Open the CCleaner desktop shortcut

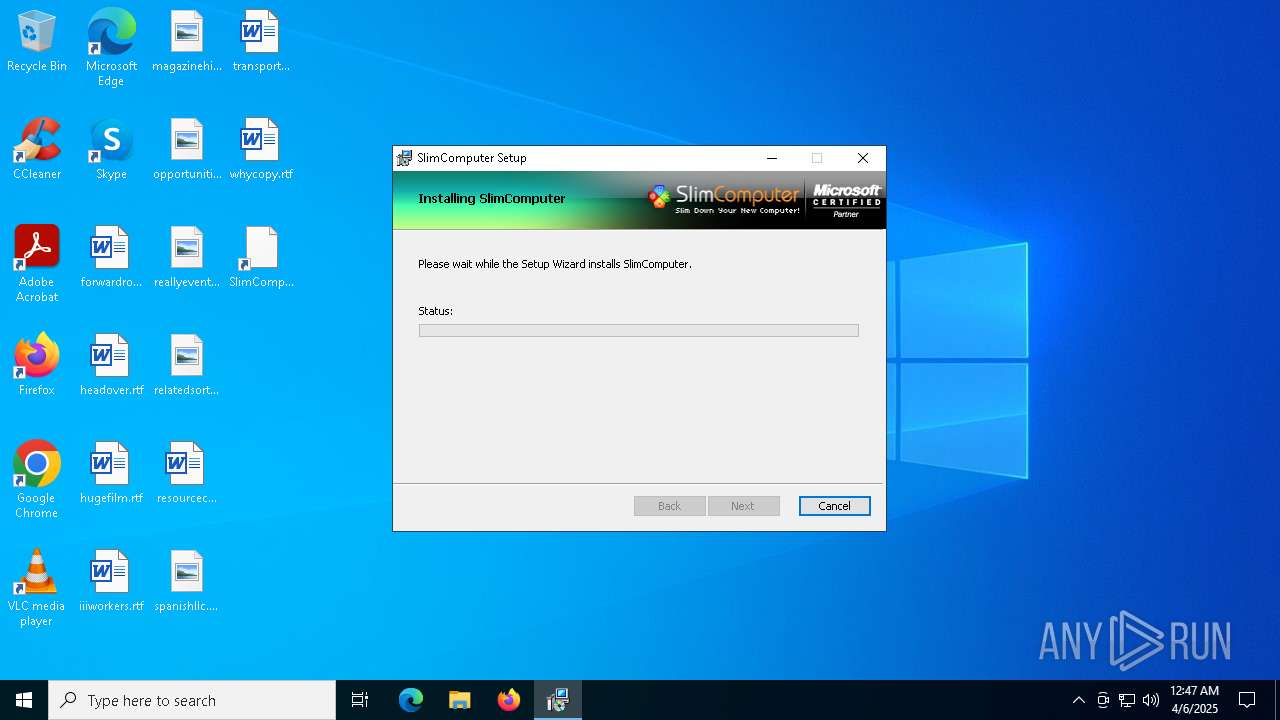(x=37, y=150)
